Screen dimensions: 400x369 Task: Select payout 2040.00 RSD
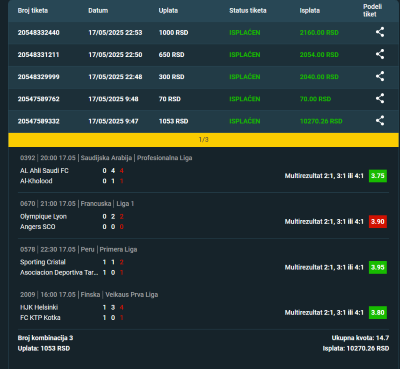pos(319,77)
